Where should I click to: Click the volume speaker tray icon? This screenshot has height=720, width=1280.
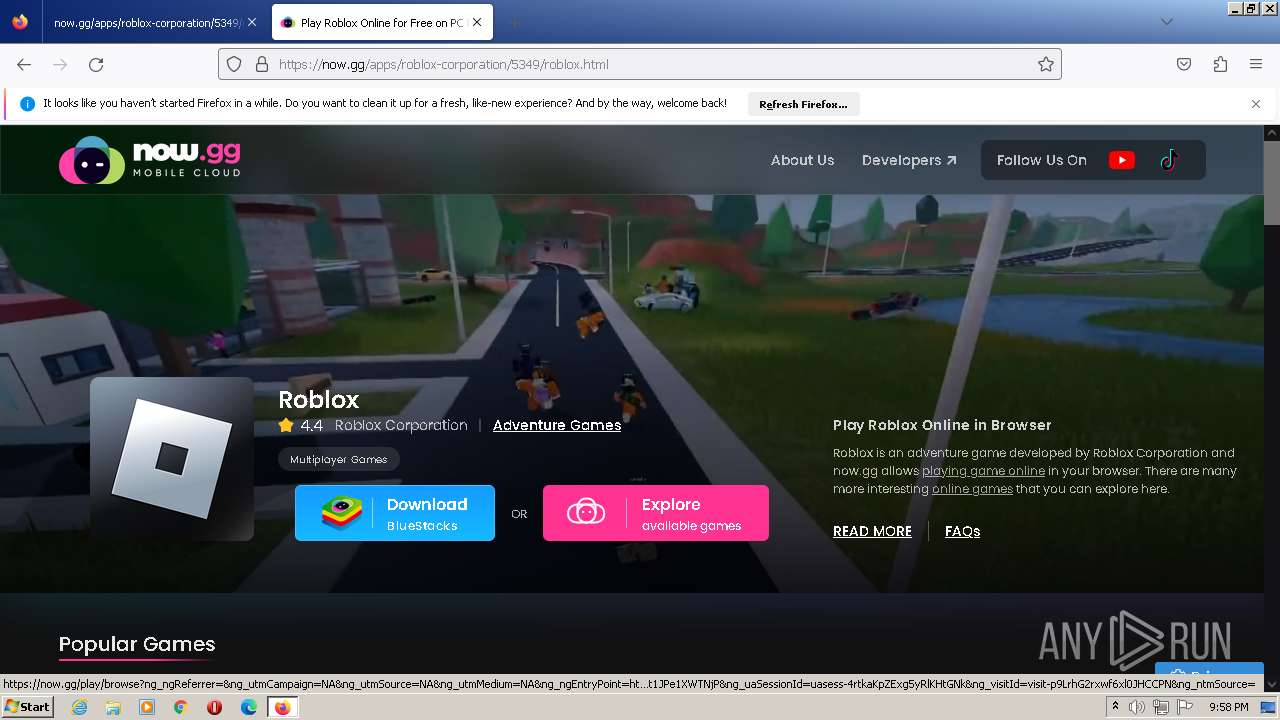(x=1137, y=707)
